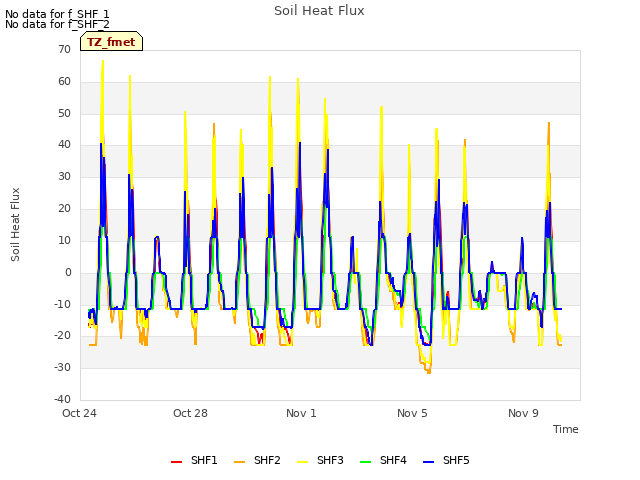The image size is (640, 480).
Task: Click the 70 y-axis tick label
Action: tap(64, 49)
